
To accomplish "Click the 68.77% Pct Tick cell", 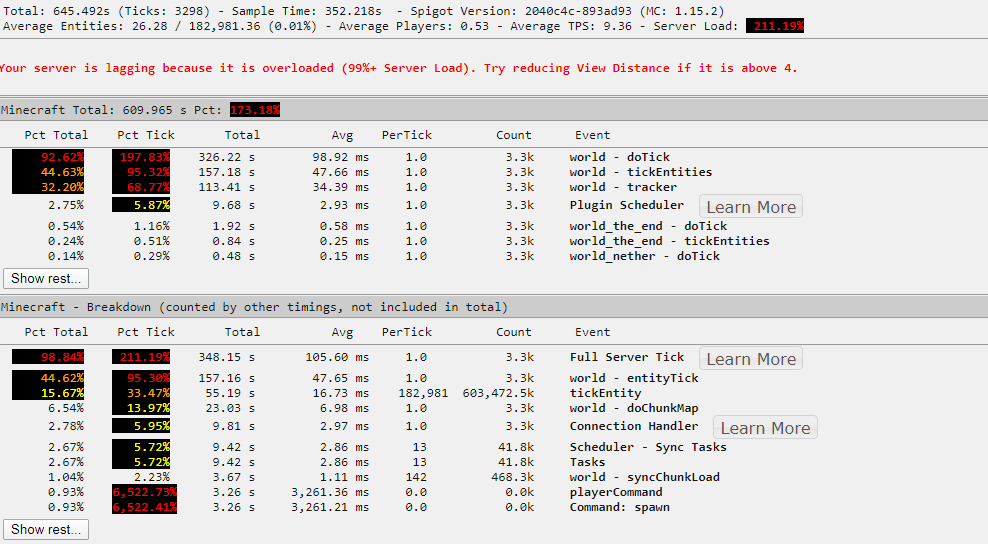I will [x=141, y=187].
